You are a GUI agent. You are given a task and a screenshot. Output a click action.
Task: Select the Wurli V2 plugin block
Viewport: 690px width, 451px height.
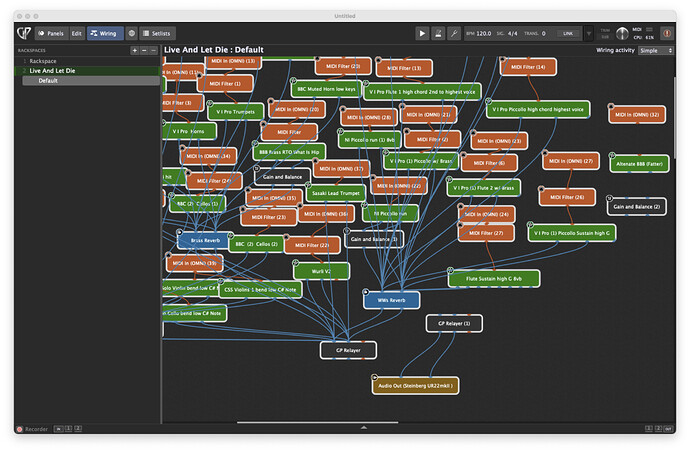(x=321, y=271)
